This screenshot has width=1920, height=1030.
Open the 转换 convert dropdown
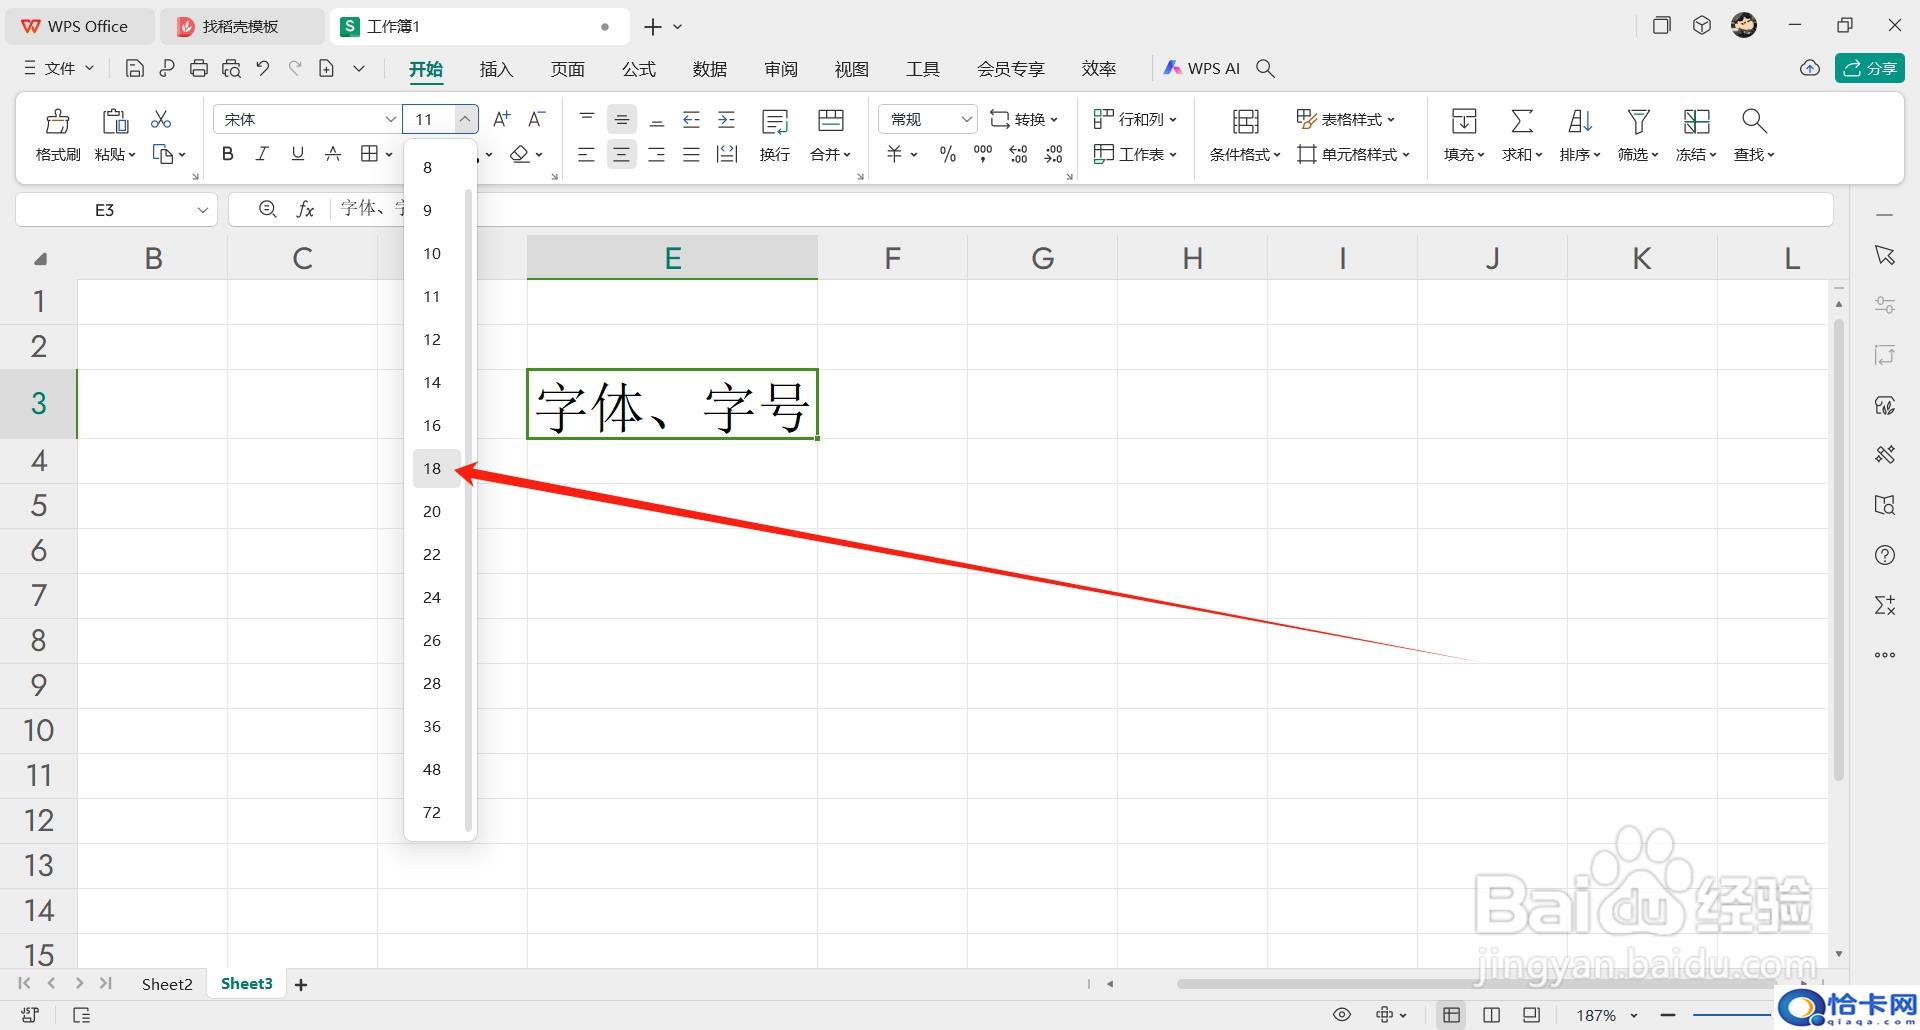tap(1024, 119)
